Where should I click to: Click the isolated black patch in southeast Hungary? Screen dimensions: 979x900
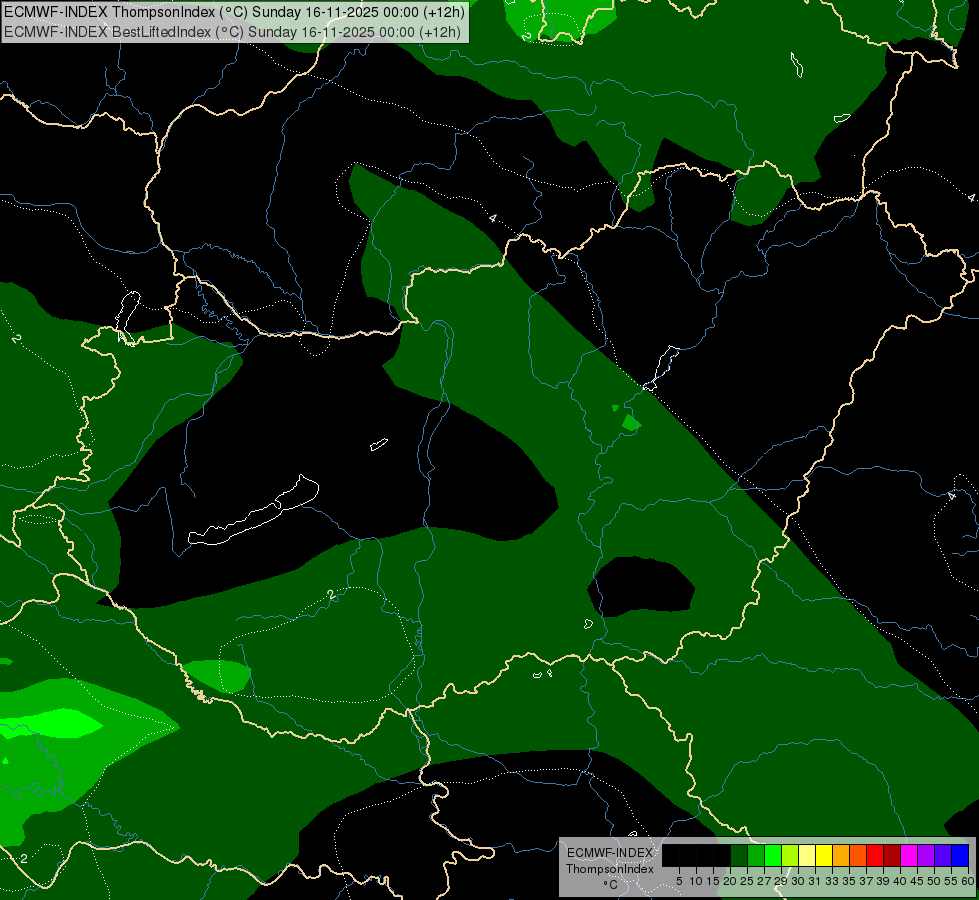[642, 586]
